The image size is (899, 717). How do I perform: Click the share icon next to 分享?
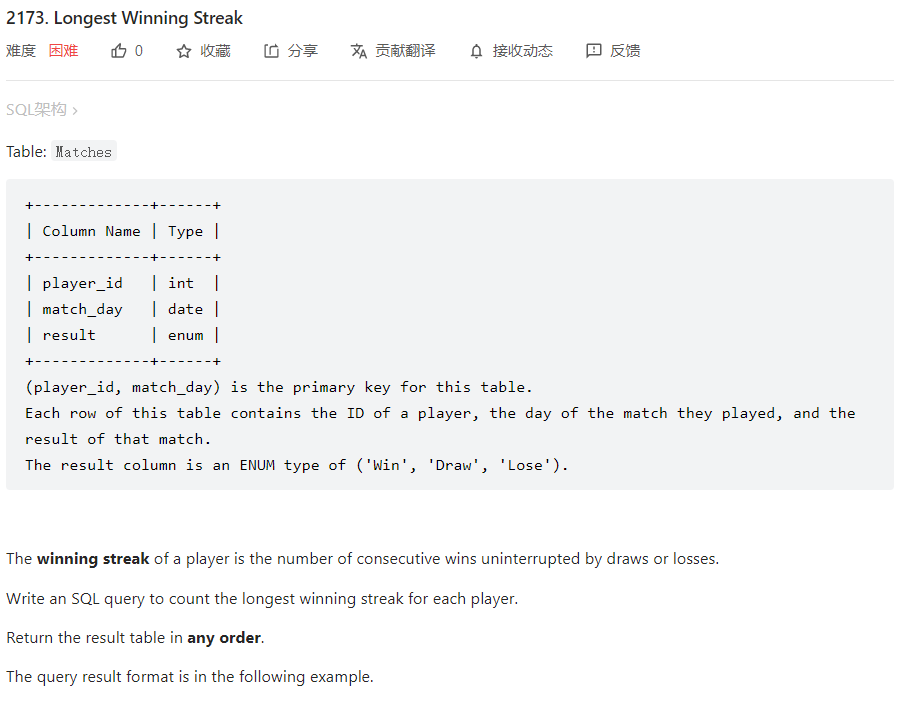pos(271,51)
